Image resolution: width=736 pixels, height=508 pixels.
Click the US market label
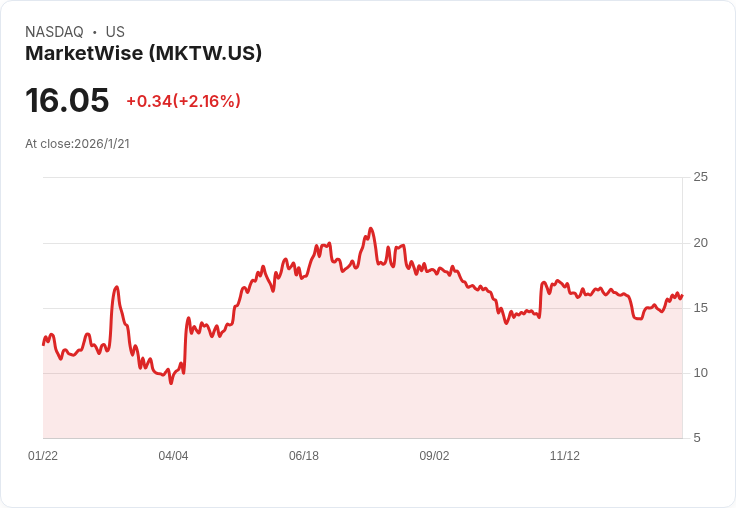pos(115,32)
